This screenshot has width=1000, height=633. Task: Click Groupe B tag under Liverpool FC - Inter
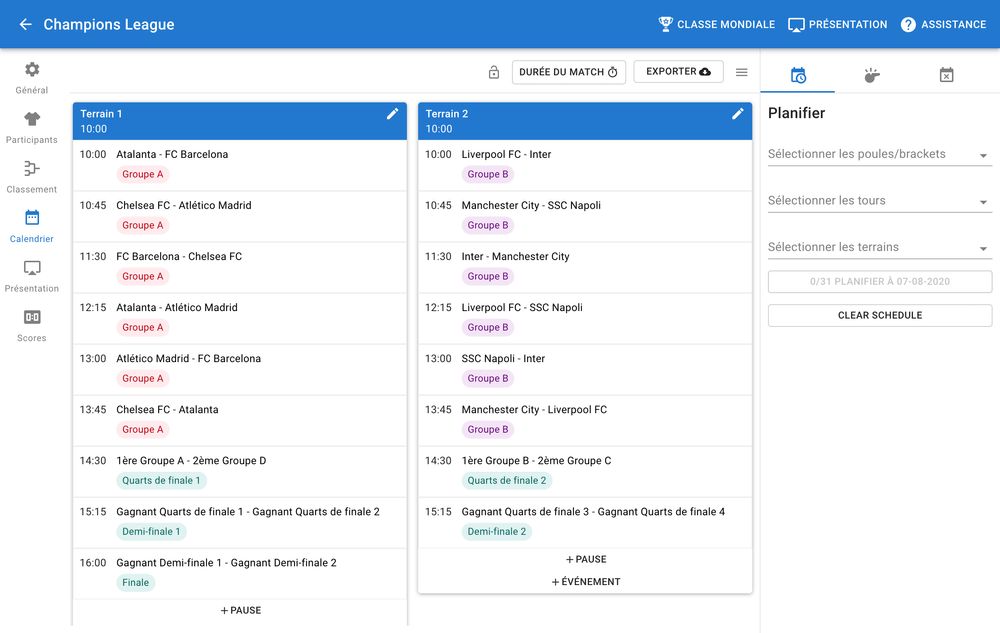pyautogui.click(x=488, y=175)
